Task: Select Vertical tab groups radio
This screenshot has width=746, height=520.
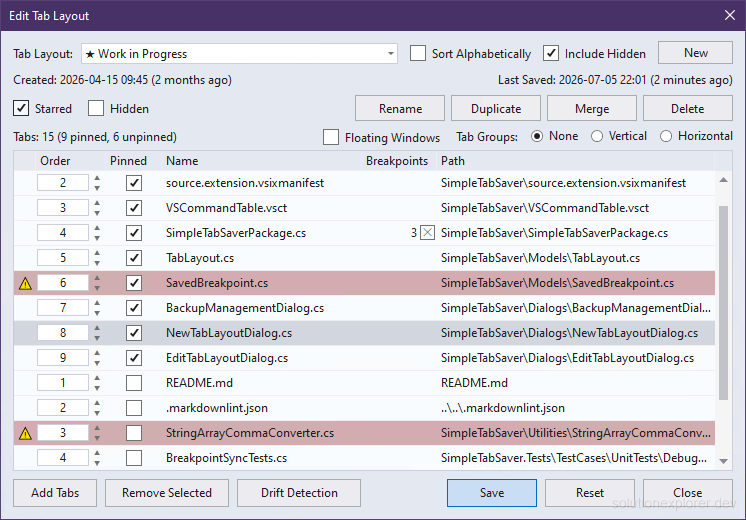Action: 597,137
